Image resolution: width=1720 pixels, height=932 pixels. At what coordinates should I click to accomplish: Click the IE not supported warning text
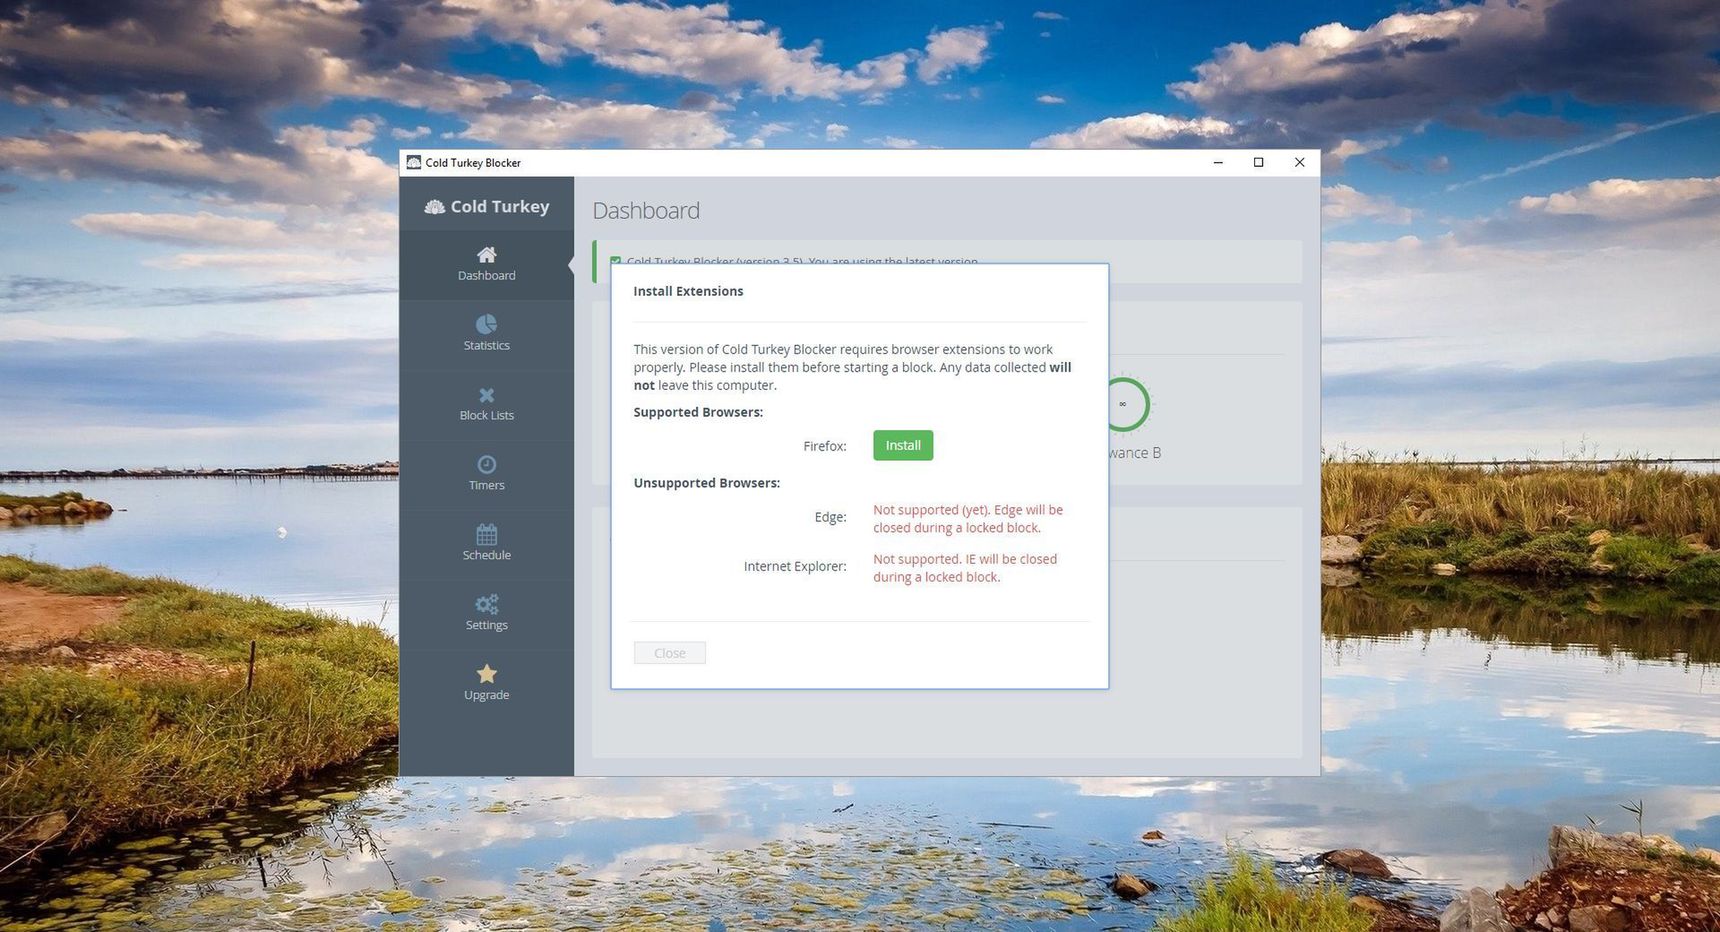coord(965,568)
